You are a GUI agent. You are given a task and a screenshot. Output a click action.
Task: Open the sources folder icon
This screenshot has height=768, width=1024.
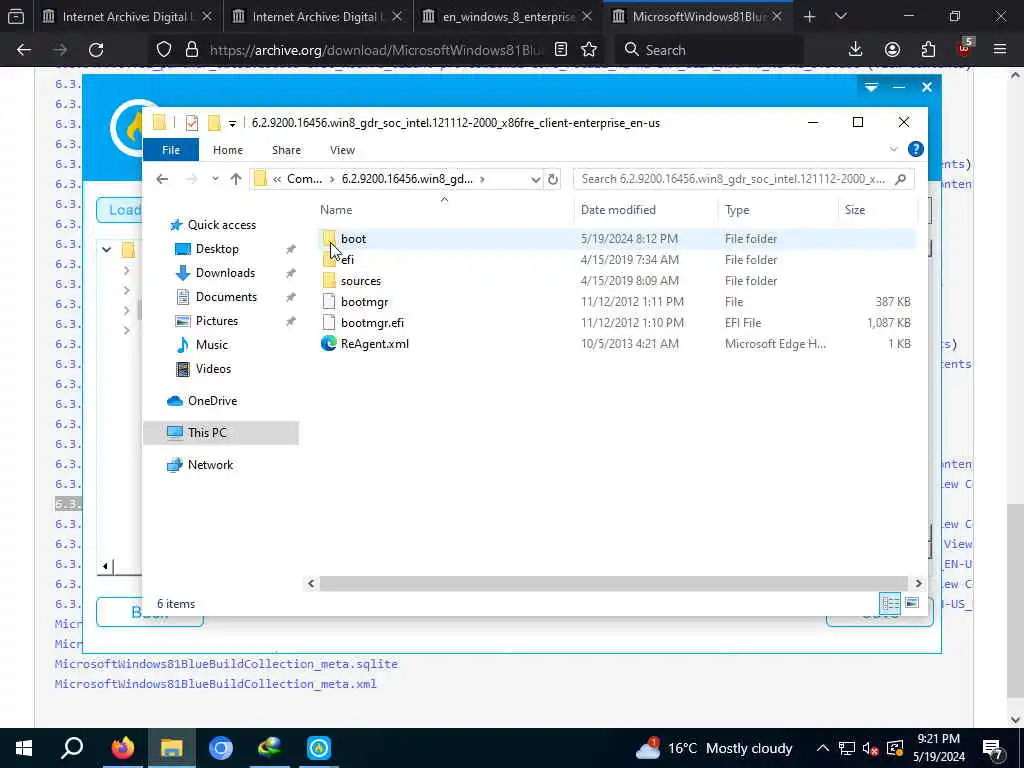[x=329, y=281]
